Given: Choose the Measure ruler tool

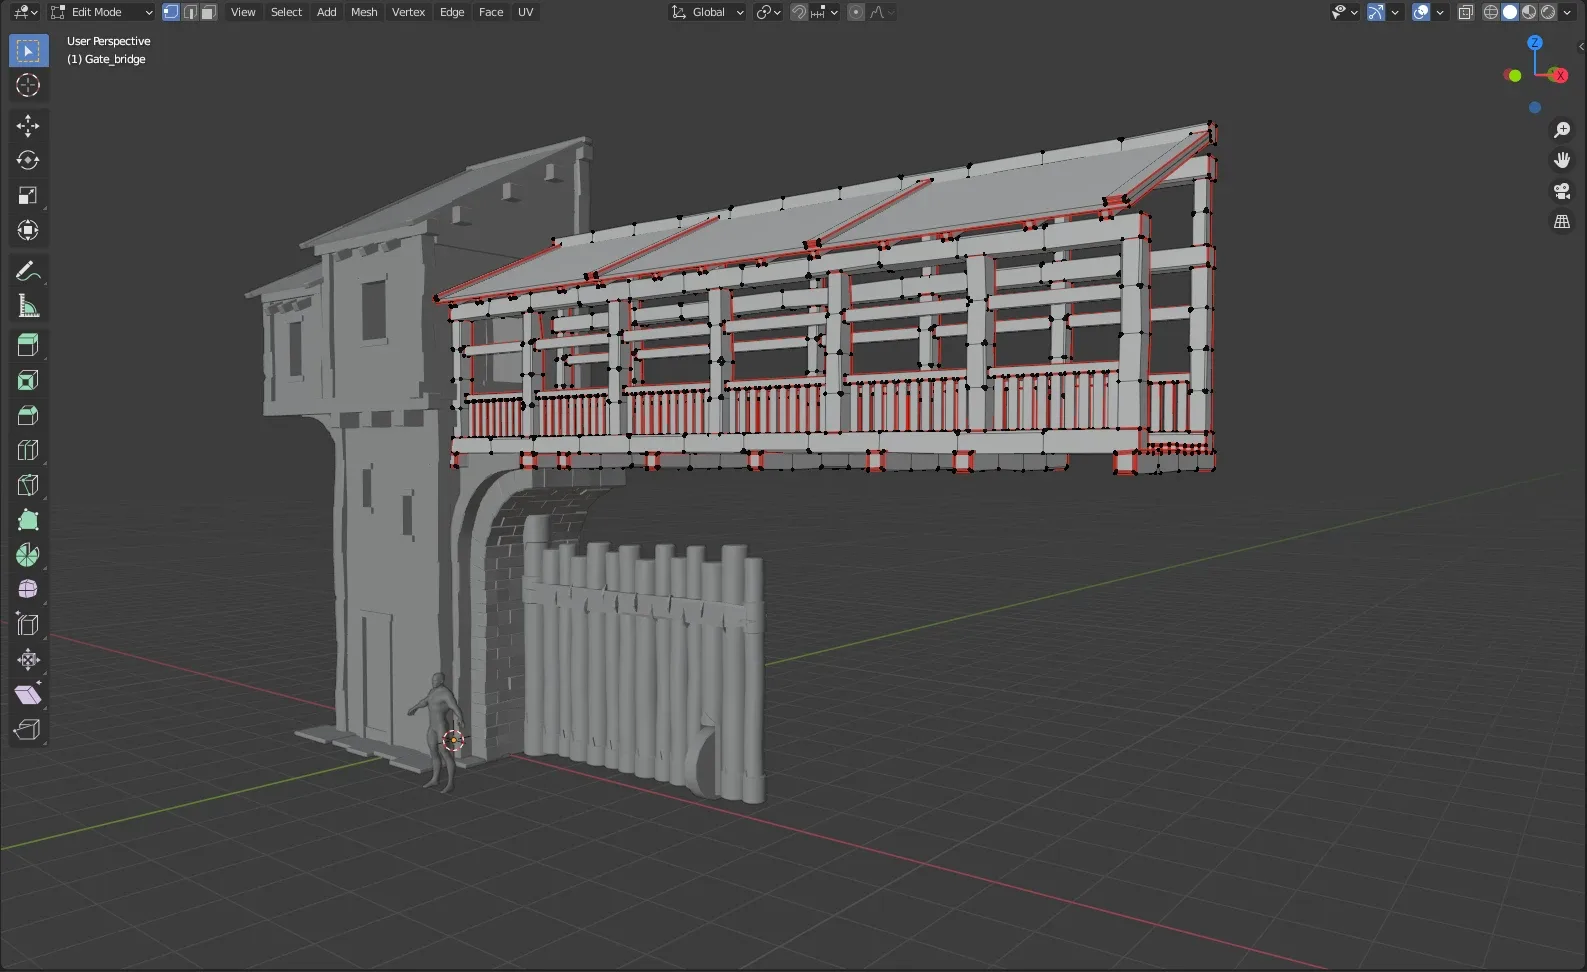Looking at the screenshot, I should [28, 306].
